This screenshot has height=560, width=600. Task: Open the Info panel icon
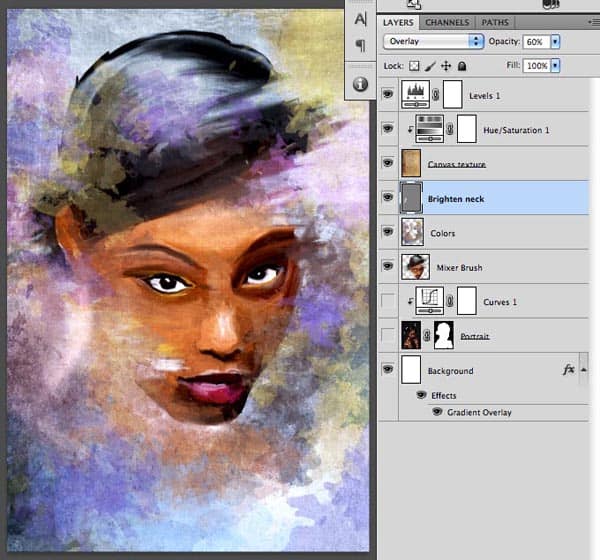tap(361, 84)
